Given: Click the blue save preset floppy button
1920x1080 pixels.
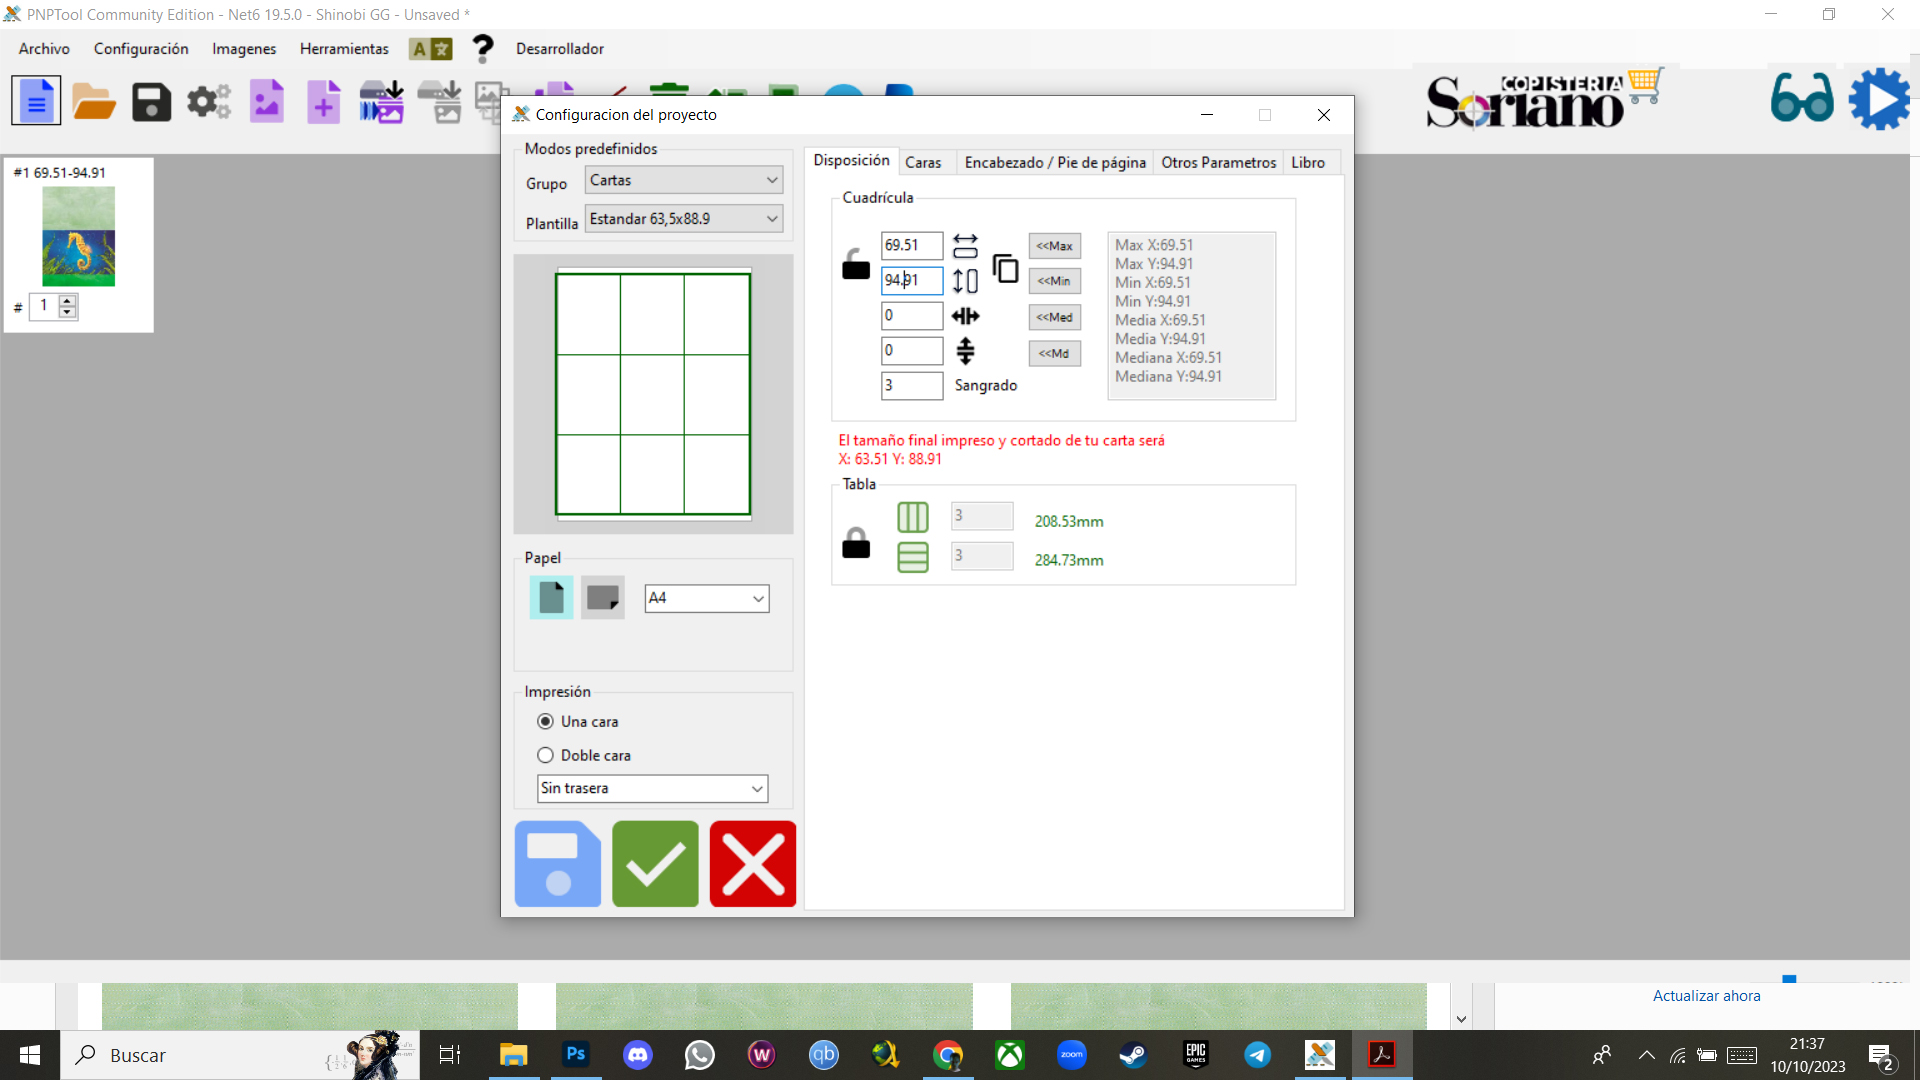Looking at the screenshot, I should (x=558, y=864).
